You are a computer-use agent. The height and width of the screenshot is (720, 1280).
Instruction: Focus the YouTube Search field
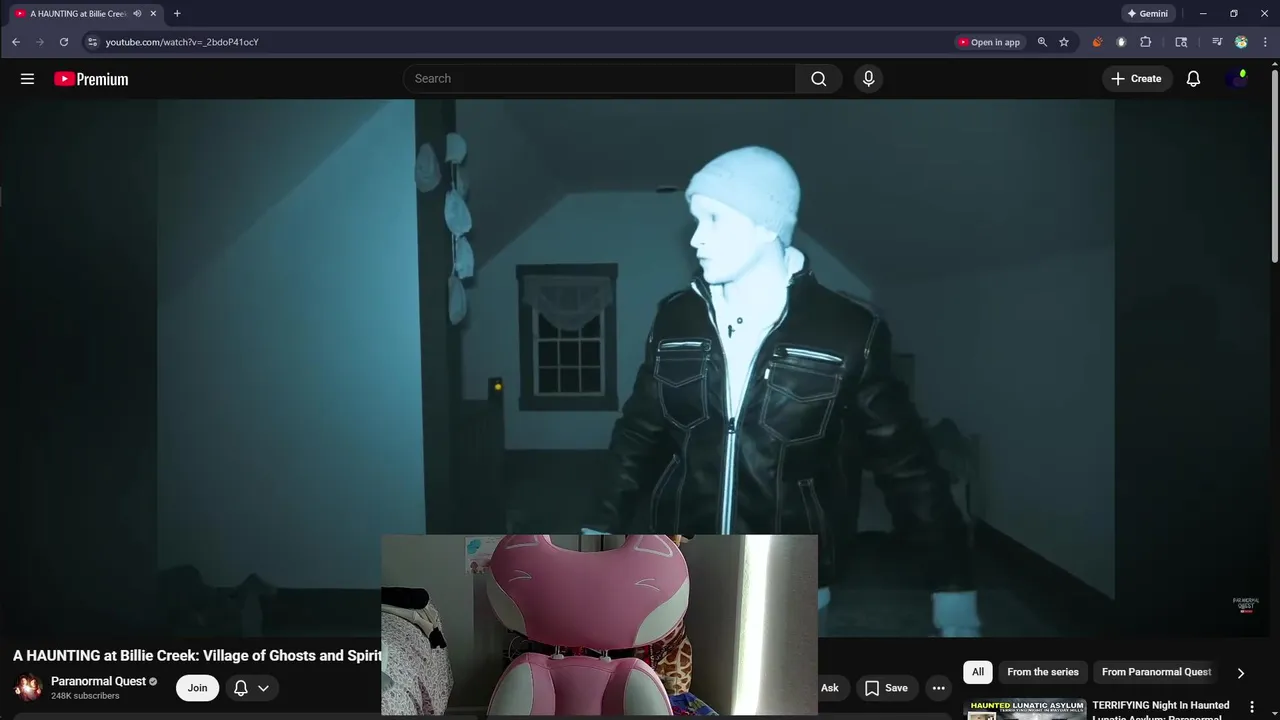(599, 79)
